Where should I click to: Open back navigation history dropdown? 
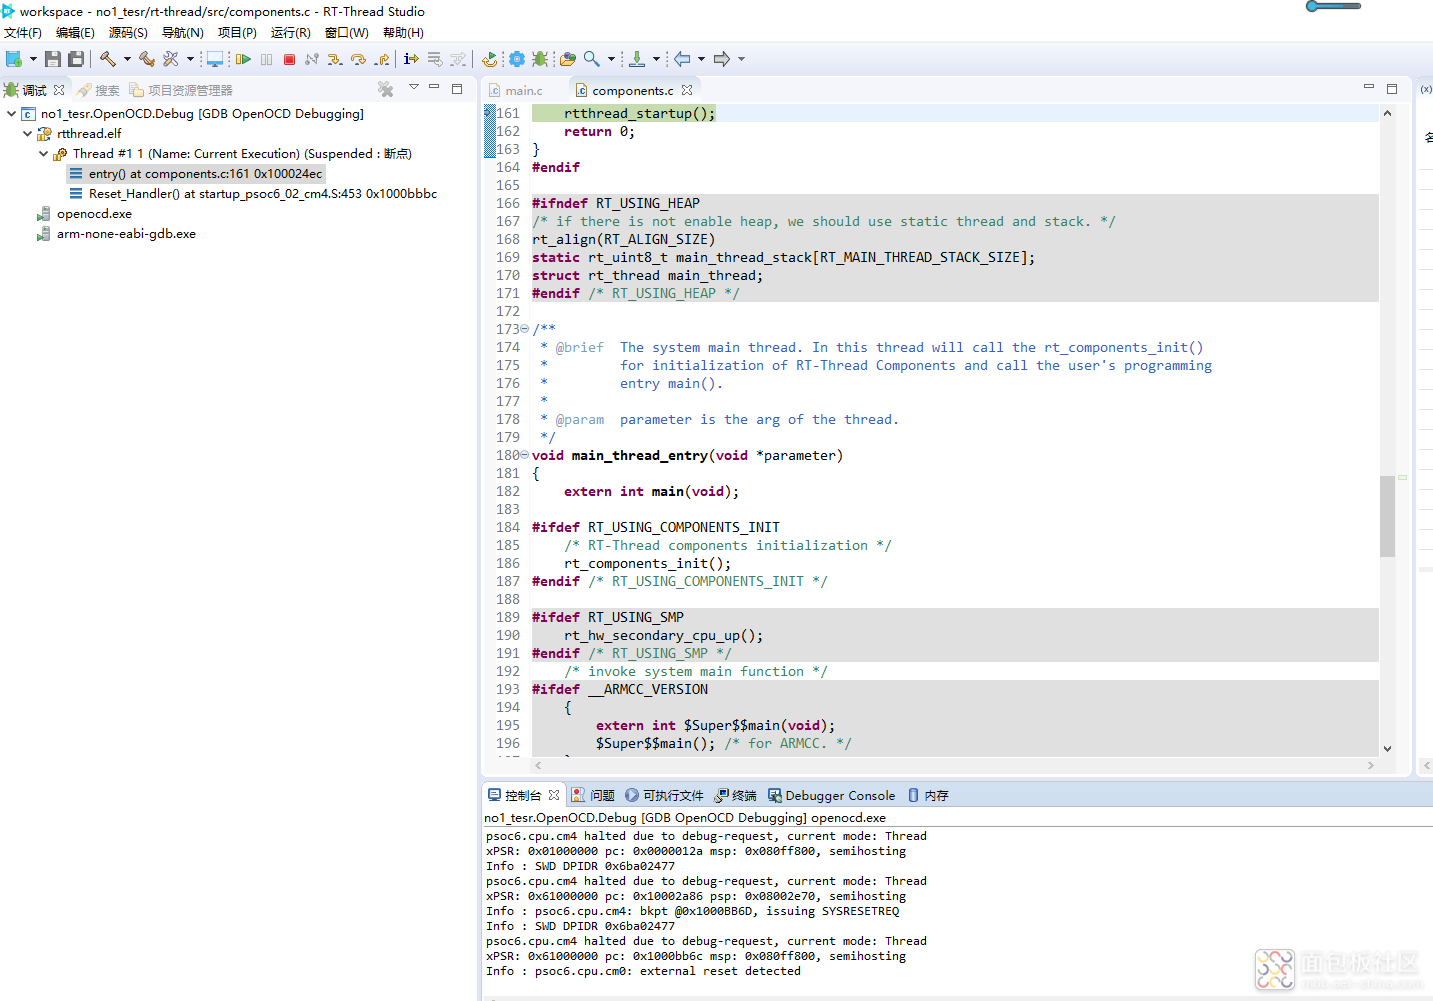click(x=701, y=59)
